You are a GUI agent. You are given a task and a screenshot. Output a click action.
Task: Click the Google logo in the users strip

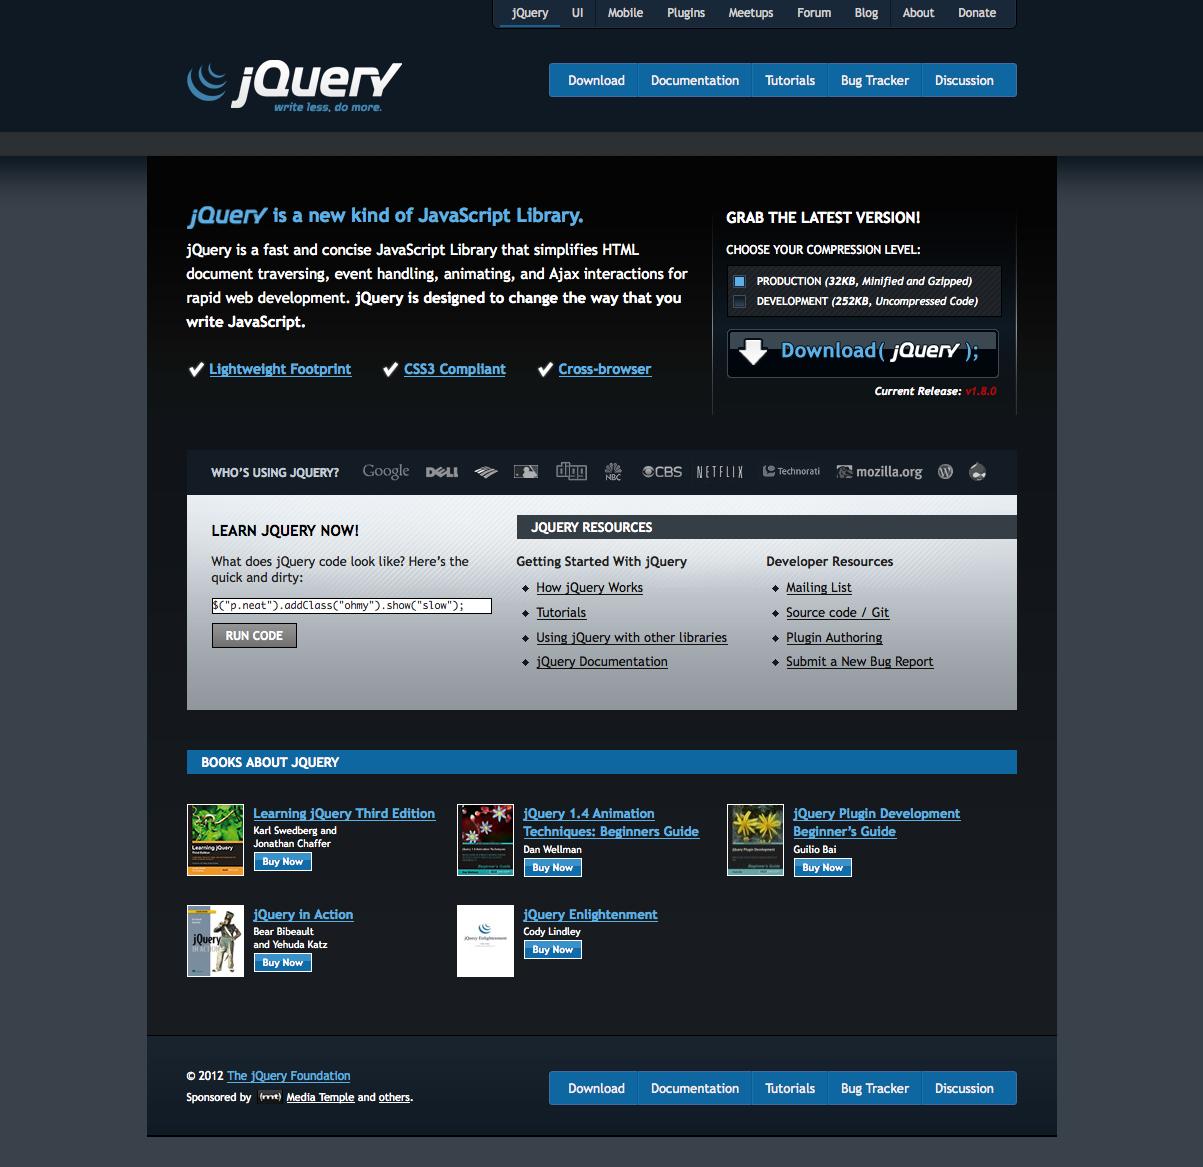(386, 471)
